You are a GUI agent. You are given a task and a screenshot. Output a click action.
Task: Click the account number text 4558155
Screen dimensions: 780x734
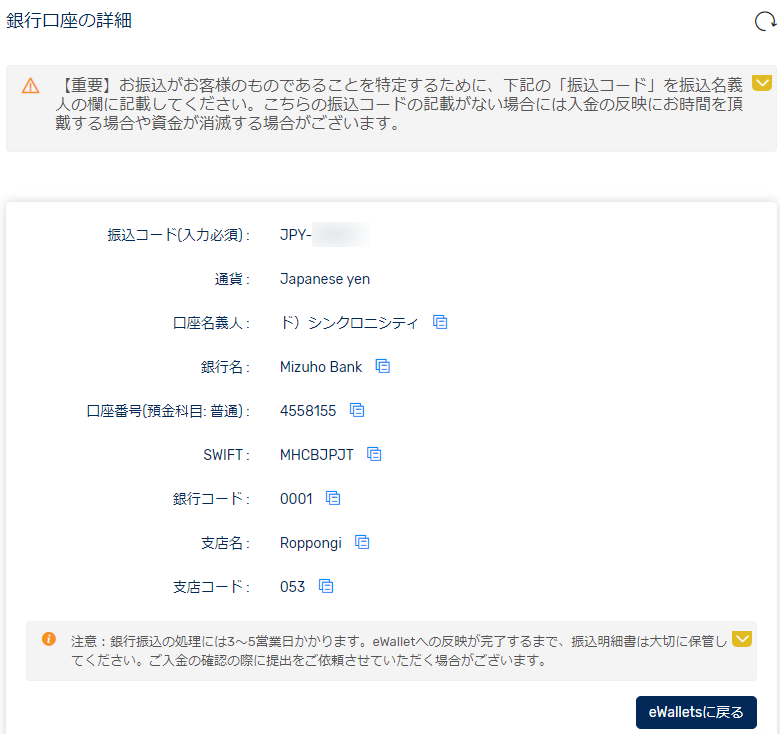(308, 411)
